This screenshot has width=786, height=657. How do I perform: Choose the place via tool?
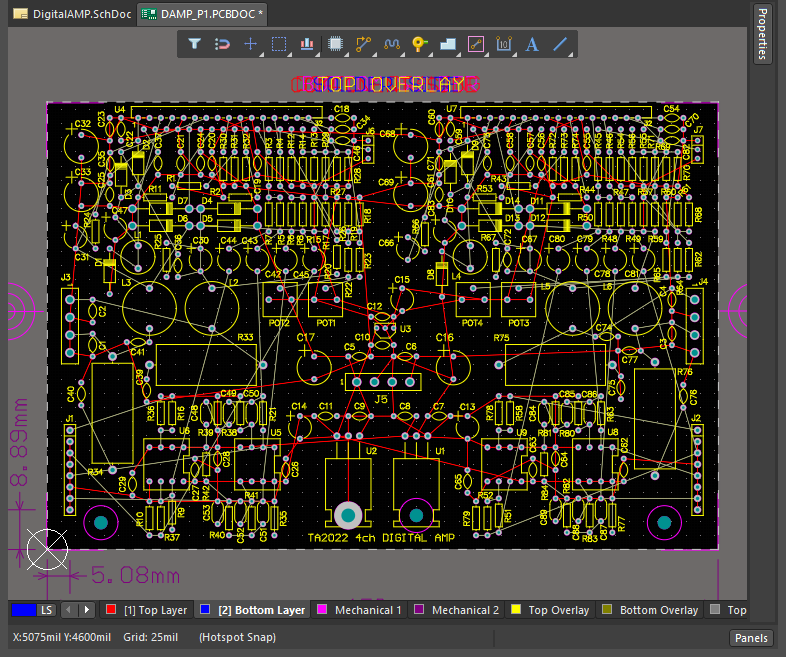coord(420,44)
